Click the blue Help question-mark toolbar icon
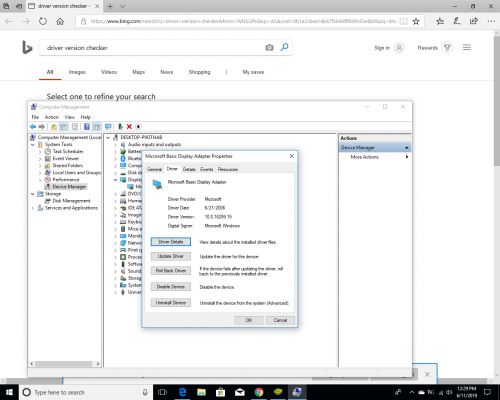Screen dimensions: 500x400 [87, 127]
